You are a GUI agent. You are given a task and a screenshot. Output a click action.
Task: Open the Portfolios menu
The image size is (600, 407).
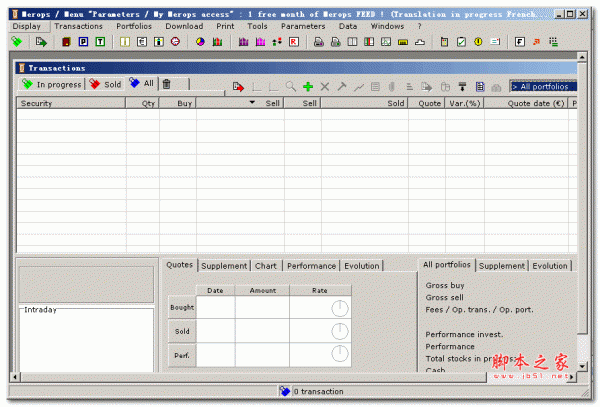(x=134, y=26)
